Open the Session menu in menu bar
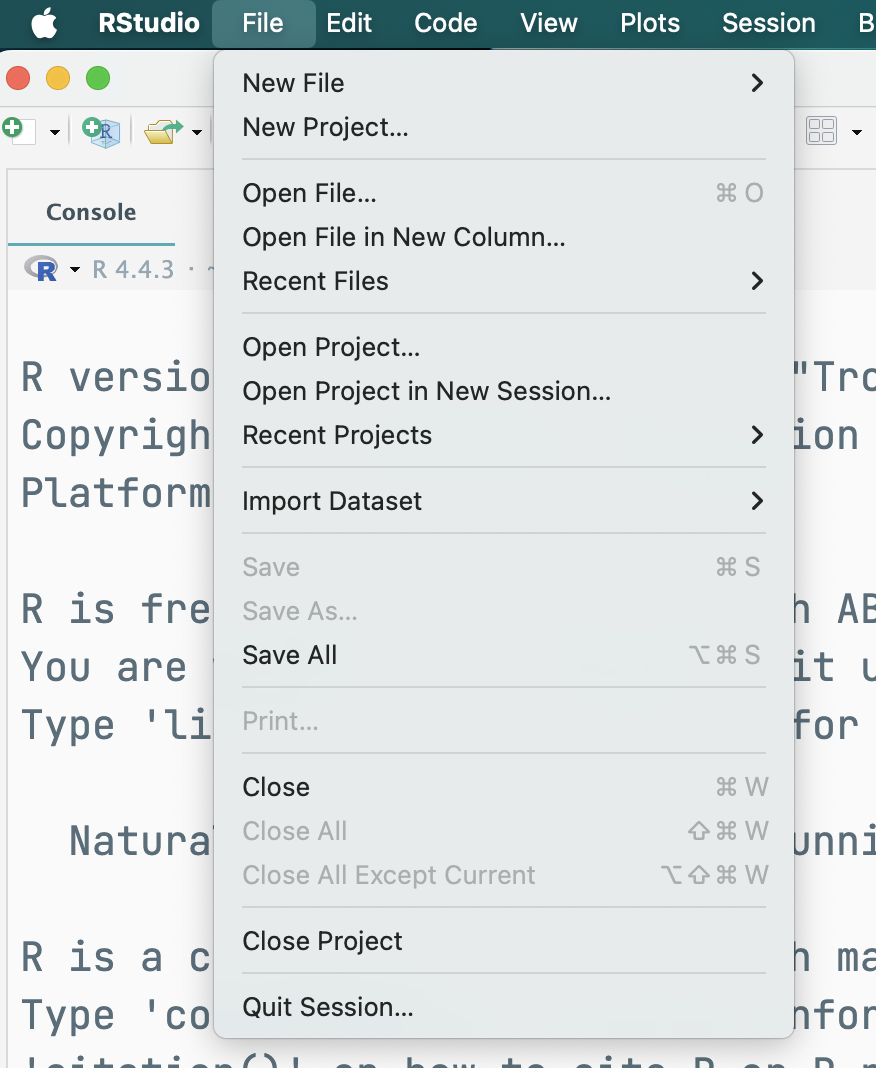Image resolution: width=876 pixels, height=1068 pixels. [768, 23]
